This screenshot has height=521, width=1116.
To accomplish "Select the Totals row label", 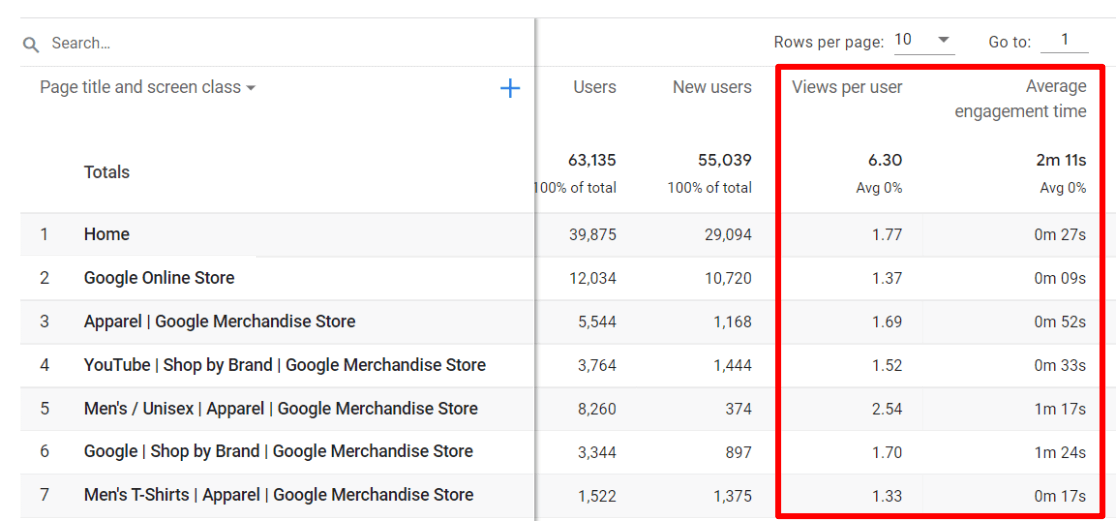I will [x=107, y=172].
